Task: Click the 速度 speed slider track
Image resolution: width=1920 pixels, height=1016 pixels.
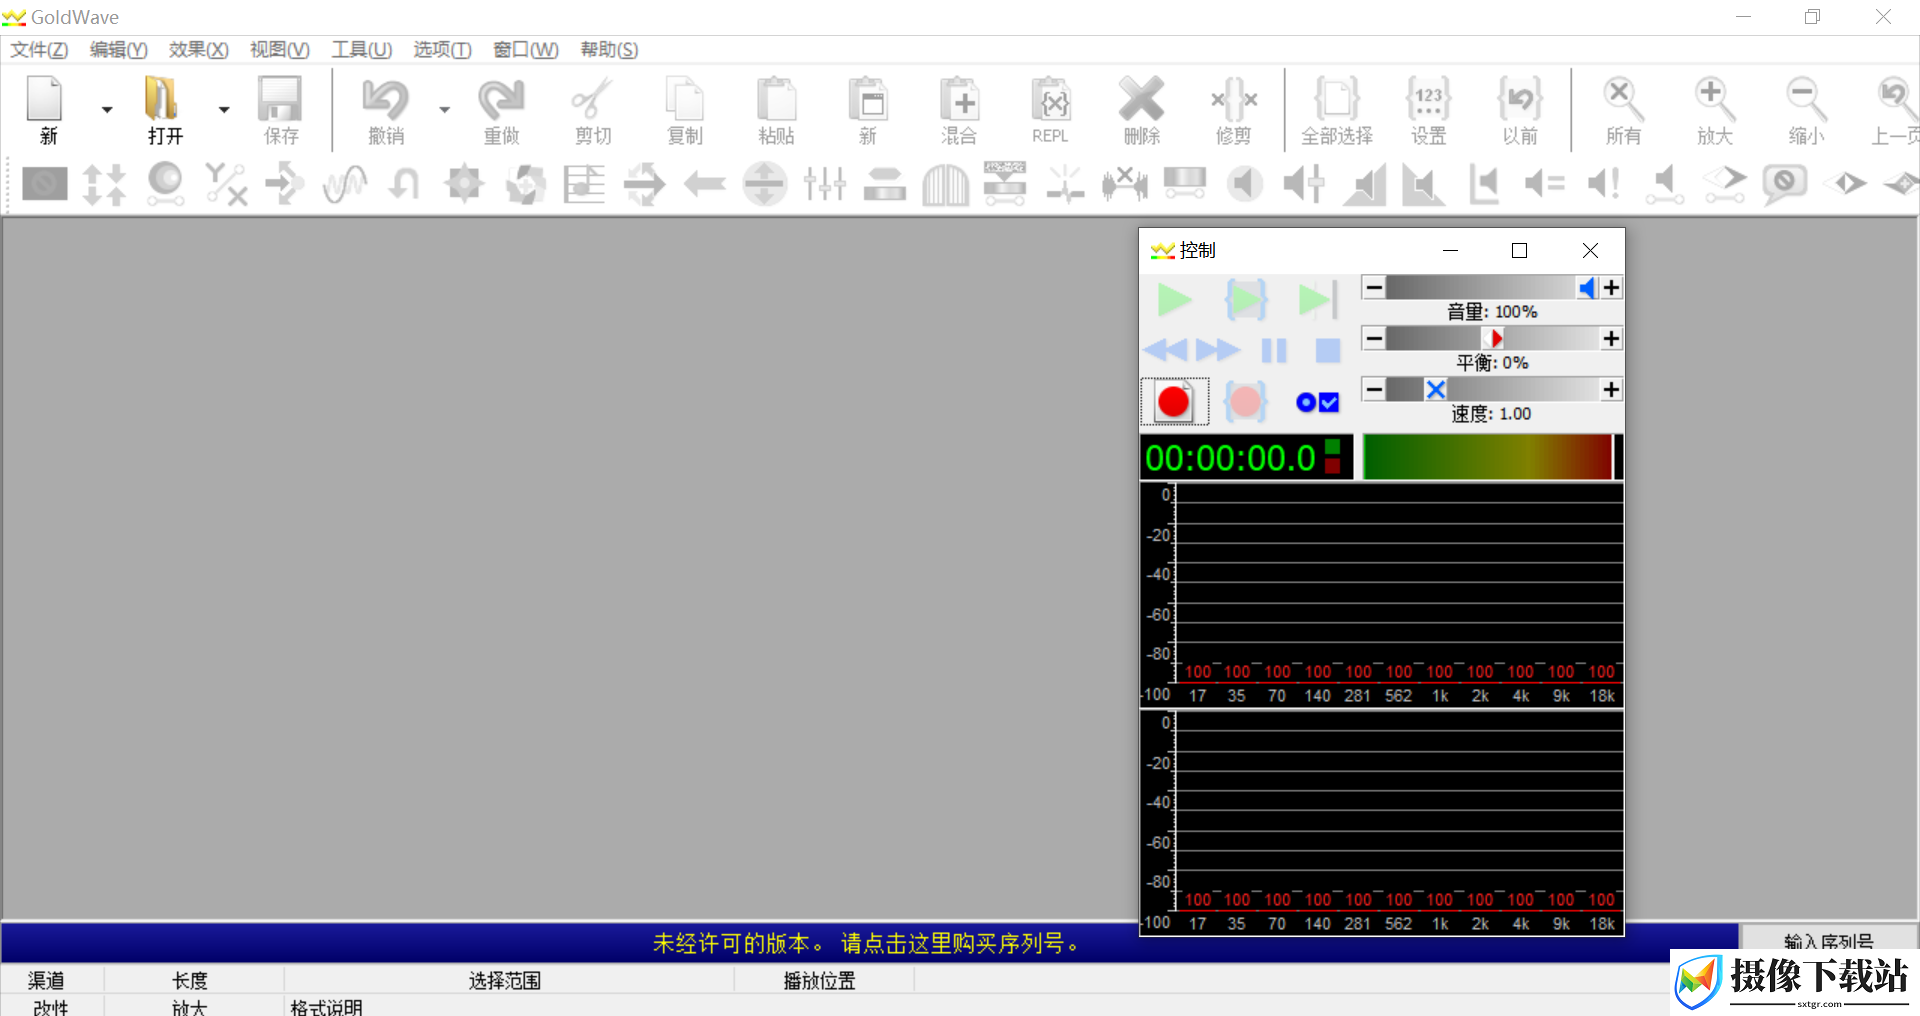Action: 1492,390
